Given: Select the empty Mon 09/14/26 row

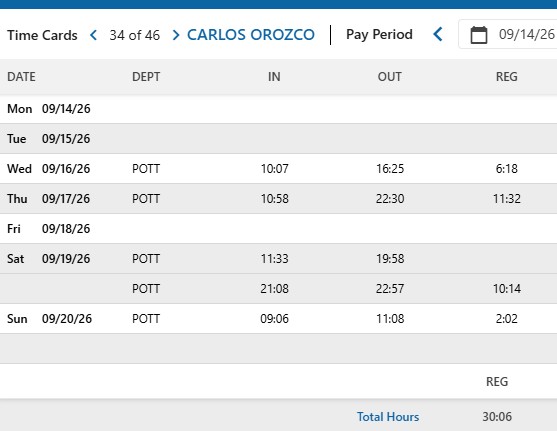Looking at the screenshot, I should (x=278, y=109).
